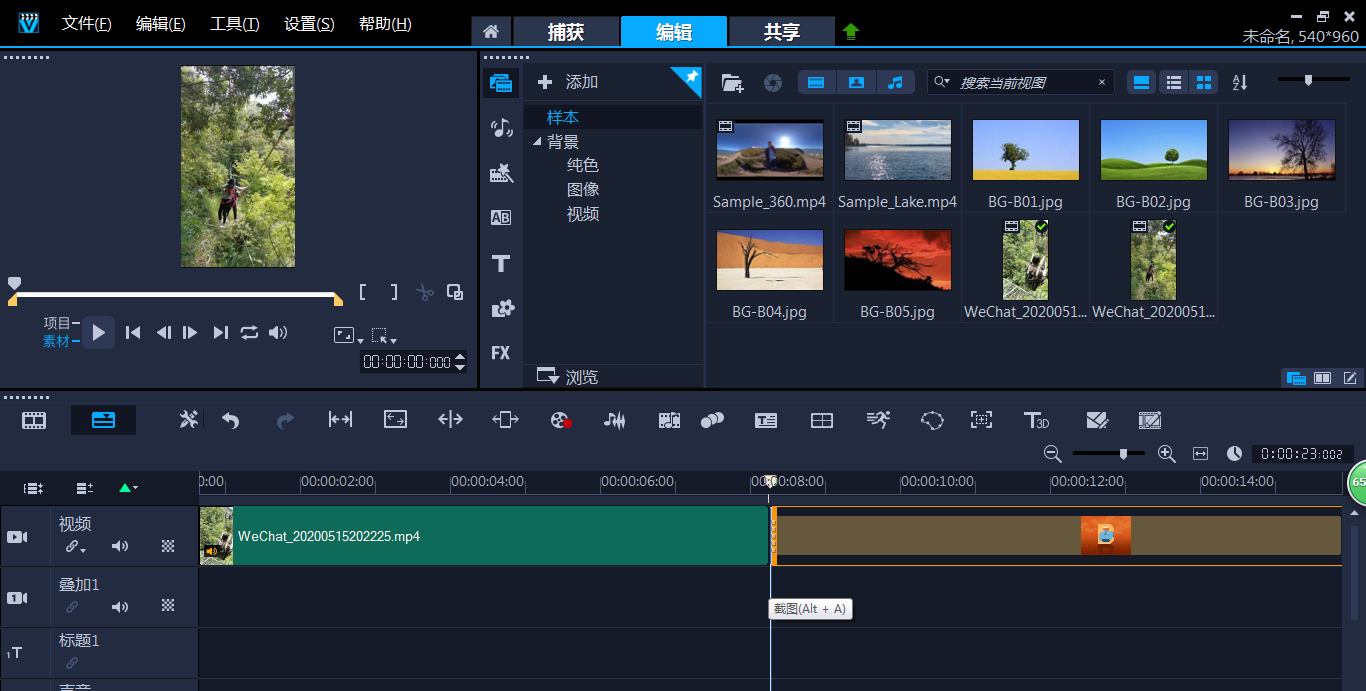The width and height of the screenshot is (1366, 691).
Task: Expand the 浏览 browse button
Action: 567,376
